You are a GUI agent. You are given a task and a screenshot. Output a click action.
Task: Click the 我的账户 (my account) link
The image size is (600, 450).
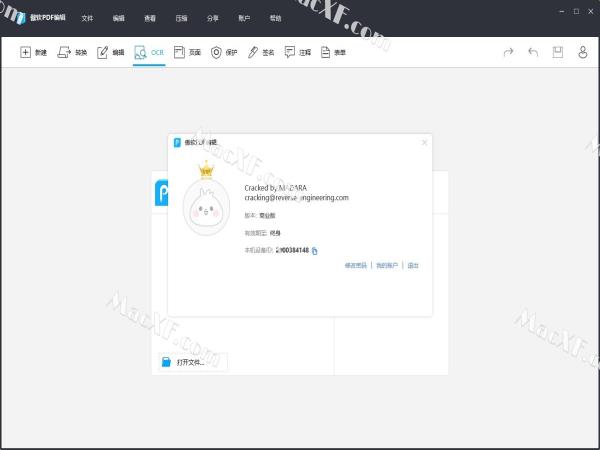[387, 265]
